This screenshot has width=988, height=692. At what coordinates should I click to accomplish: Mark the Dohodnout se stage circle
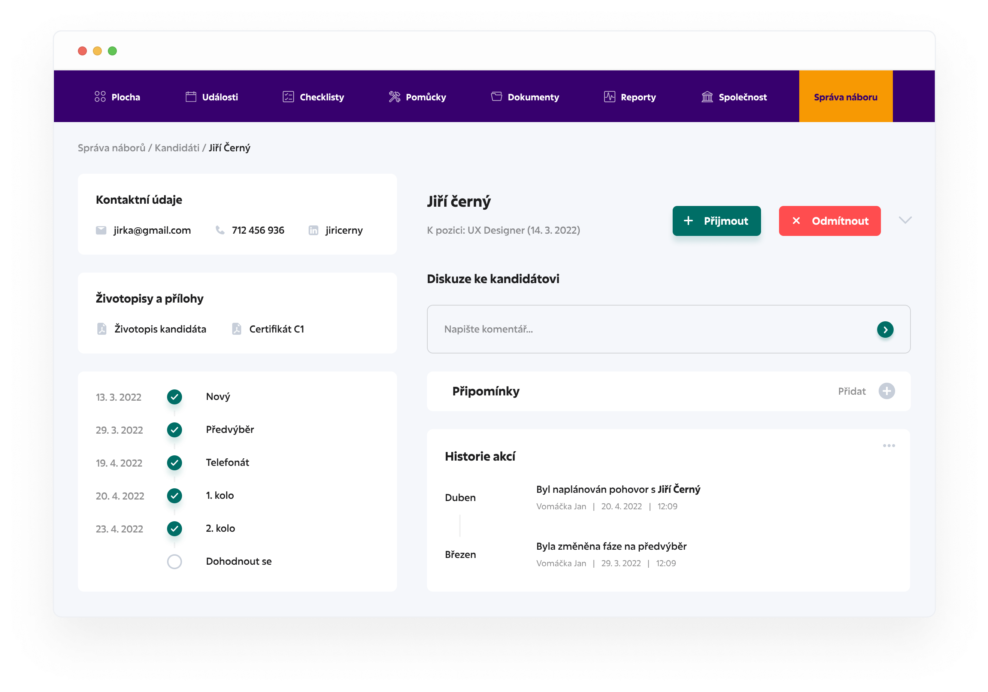point(174,562)
